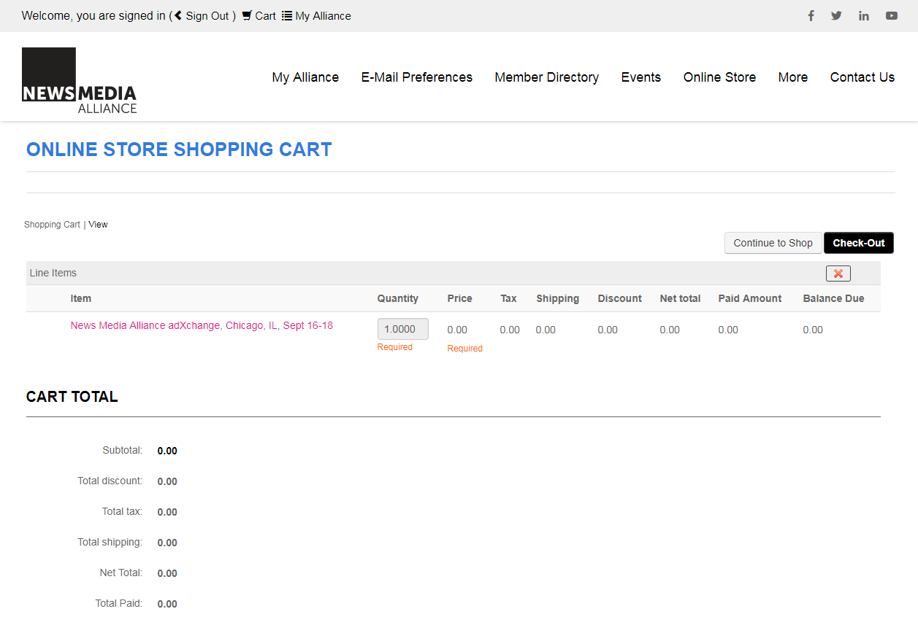Viewport: 918px width, 617px height.
Task: Click the Quantity input field
Action: coord(403,329)
